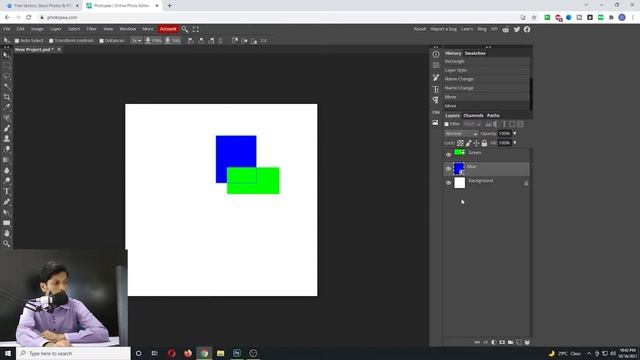Select the Clone Stamp tool
Image resolution: width=640 pixels, height=360 pixels.
7,139
